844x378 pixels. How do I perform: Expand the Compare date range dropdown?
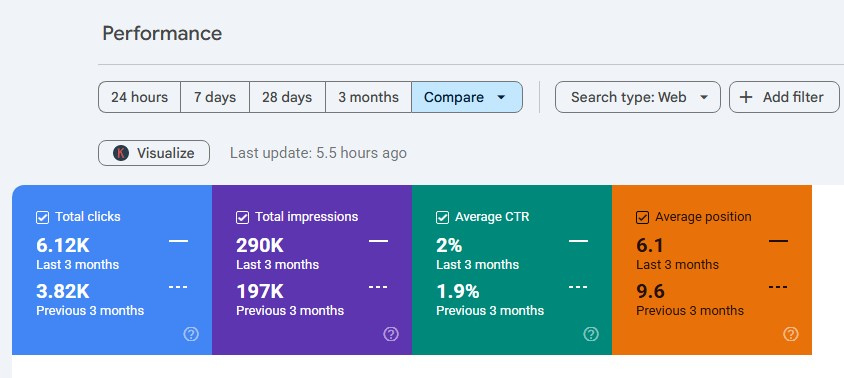click(x=467, y=97)
